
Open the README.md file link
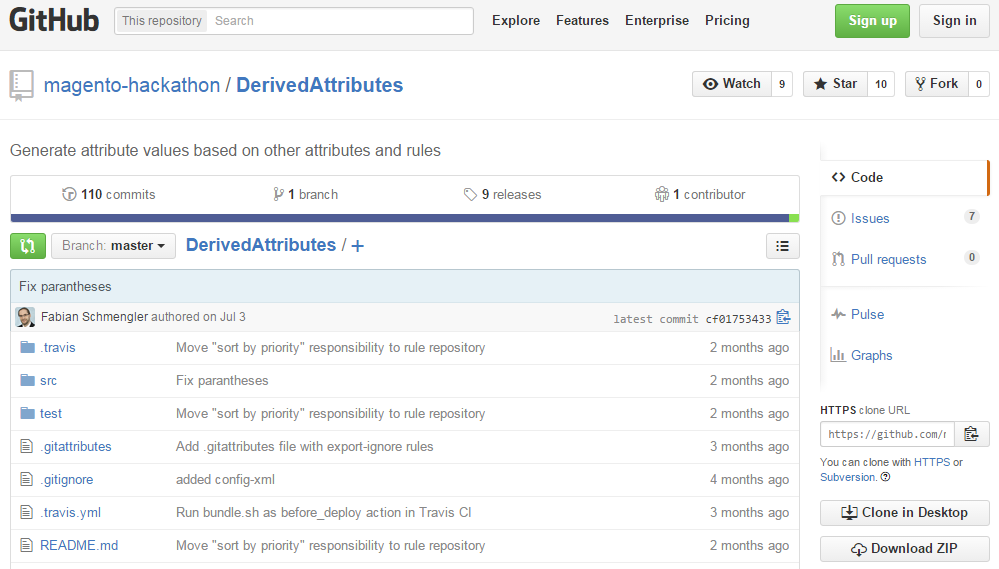79,546
